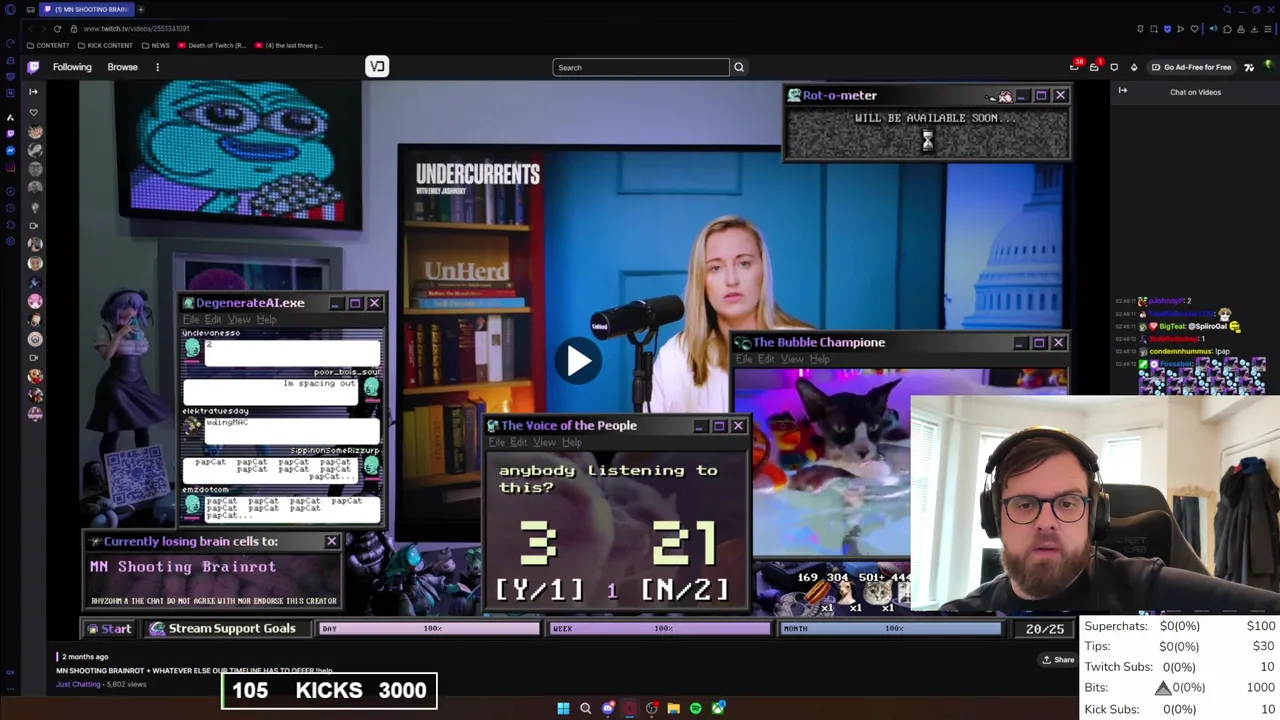Open the Xbox app from taskbar
Image resolution: width=1280 pixels, height=720 pixels.
(718, 708)
